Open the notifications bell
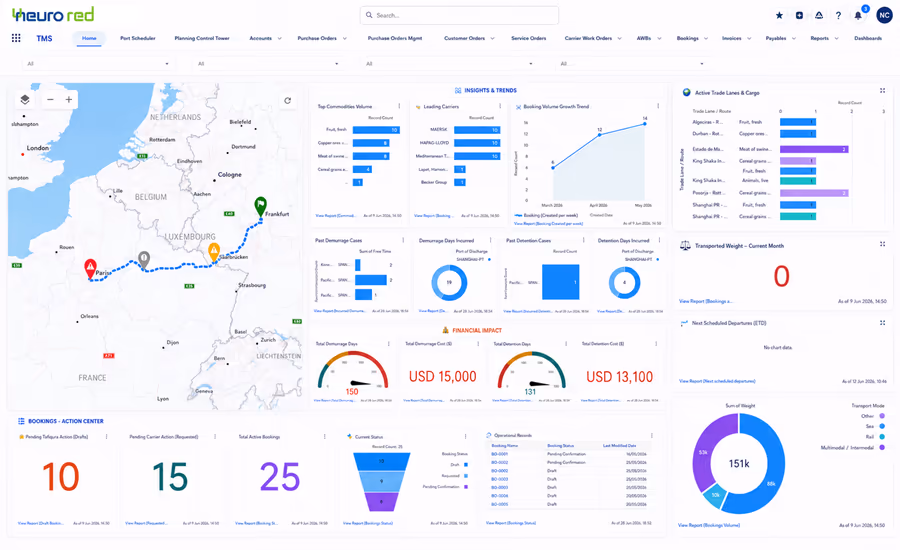Viewport: 900px width, 550px height. [x=858, y=16]
